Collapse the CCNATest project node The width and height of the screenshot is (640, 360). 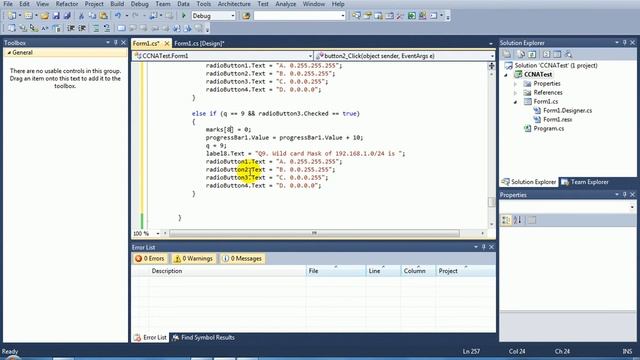[x=506, y=75]
